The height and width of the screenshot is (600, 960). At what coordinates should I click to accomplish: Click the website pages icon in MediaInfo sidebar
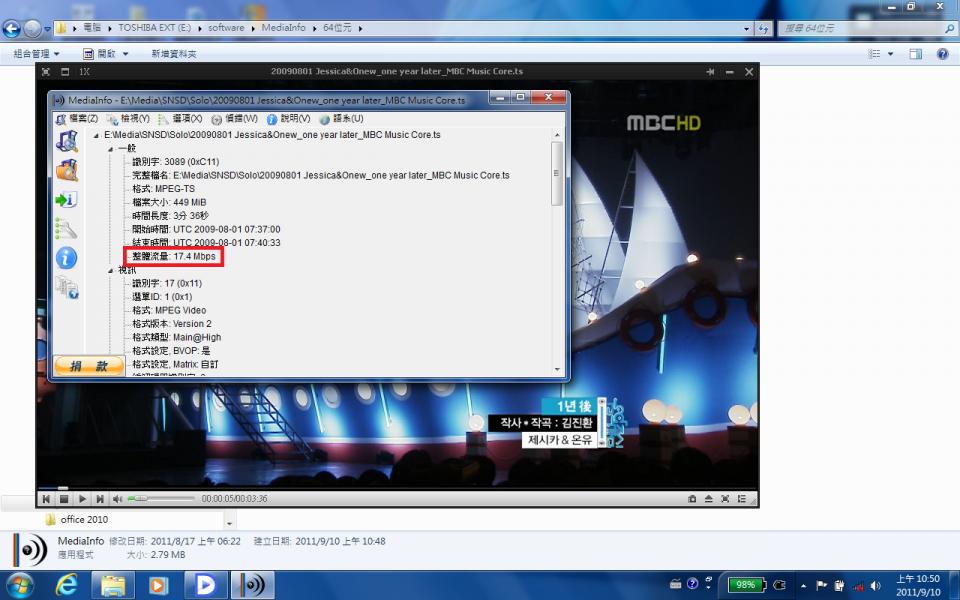click(x=67, y=287)
